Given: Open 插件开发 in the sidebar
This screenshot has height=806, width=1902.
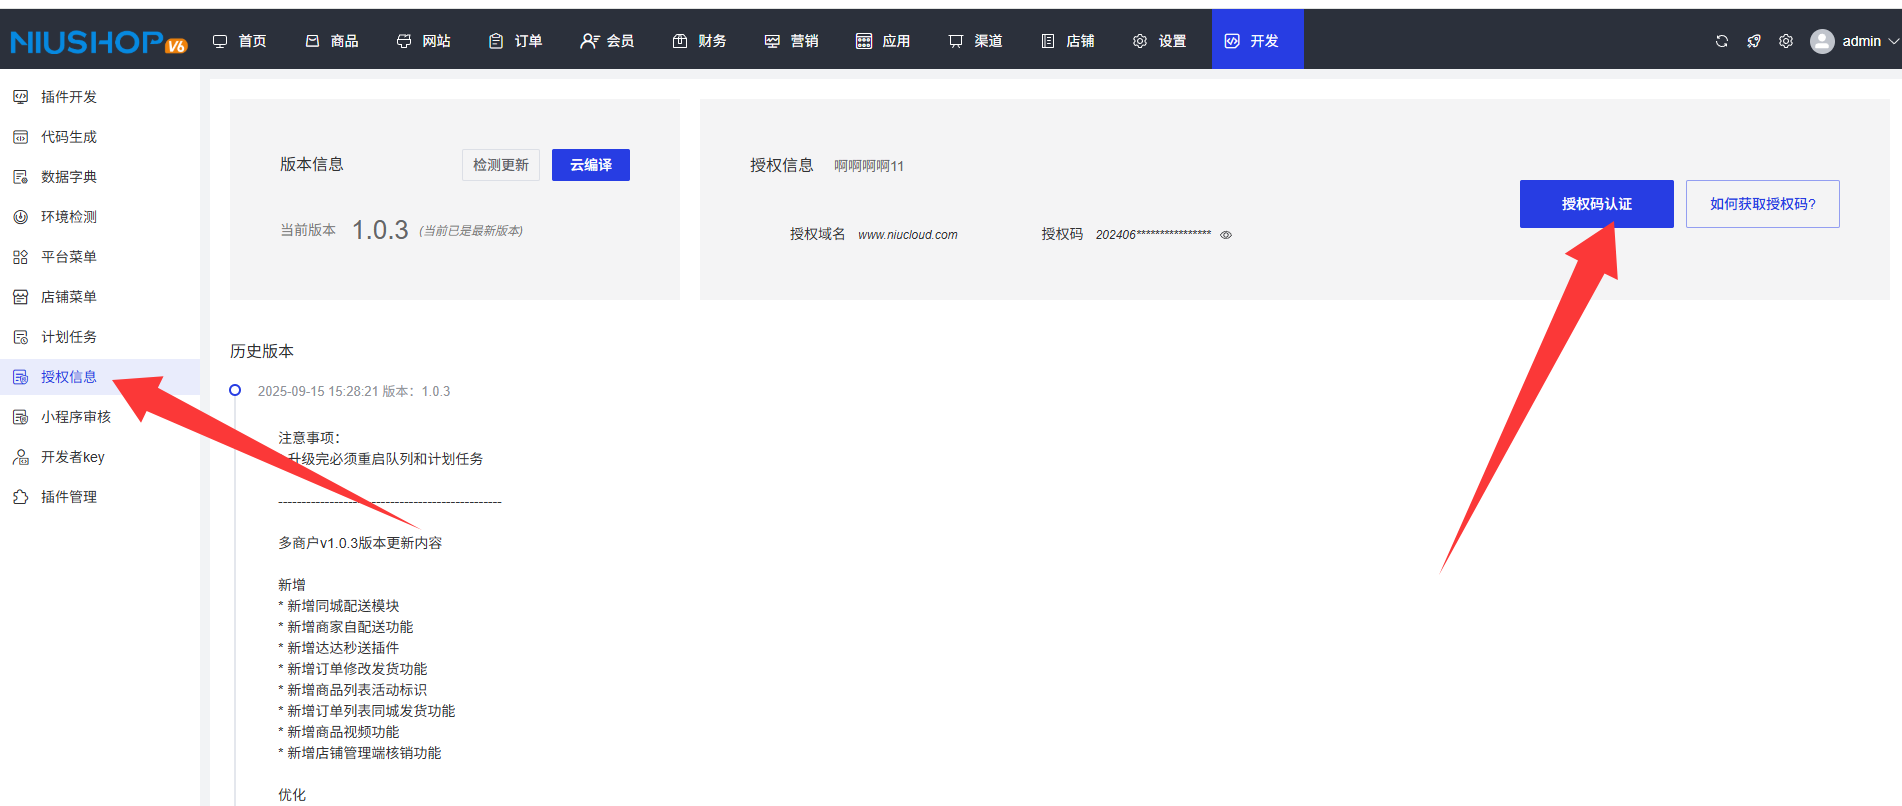Looking at the screenshot, I should (x=68, y=97).
